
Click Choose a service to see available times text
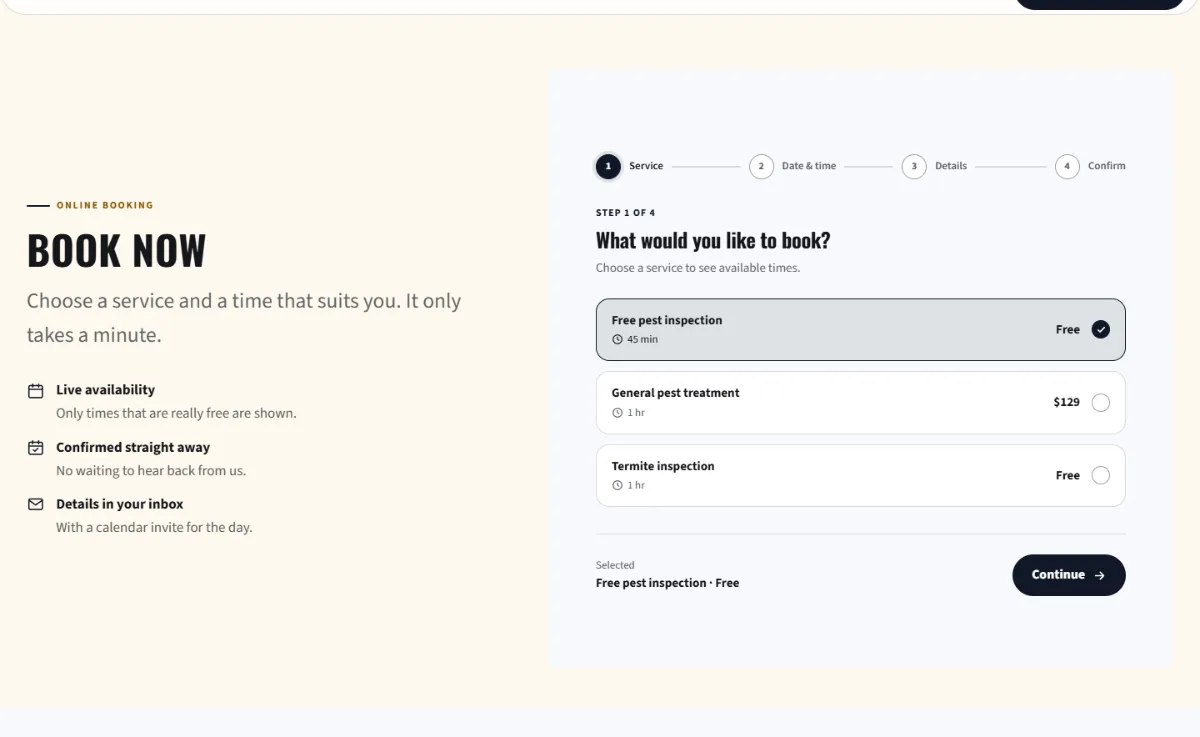698,268
